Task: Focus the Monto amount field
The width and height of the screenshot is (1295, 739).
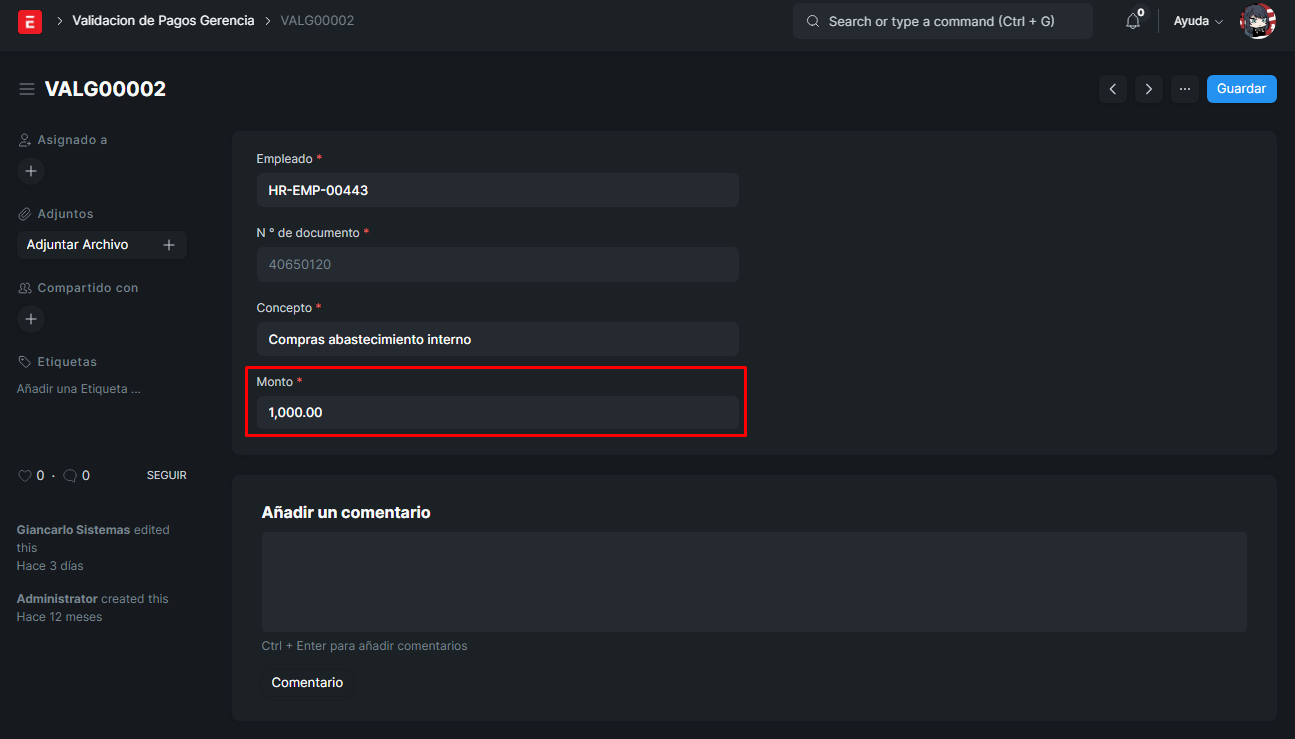Action: click(497, 412)
